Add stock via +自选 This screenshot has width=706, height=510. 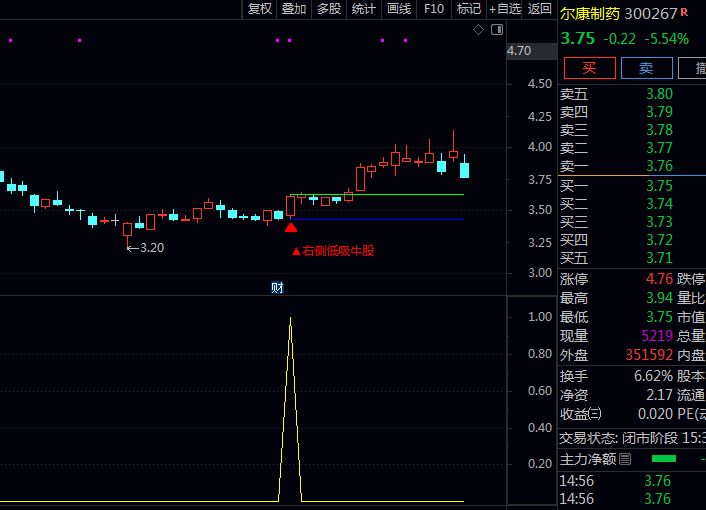coord(505,9)
